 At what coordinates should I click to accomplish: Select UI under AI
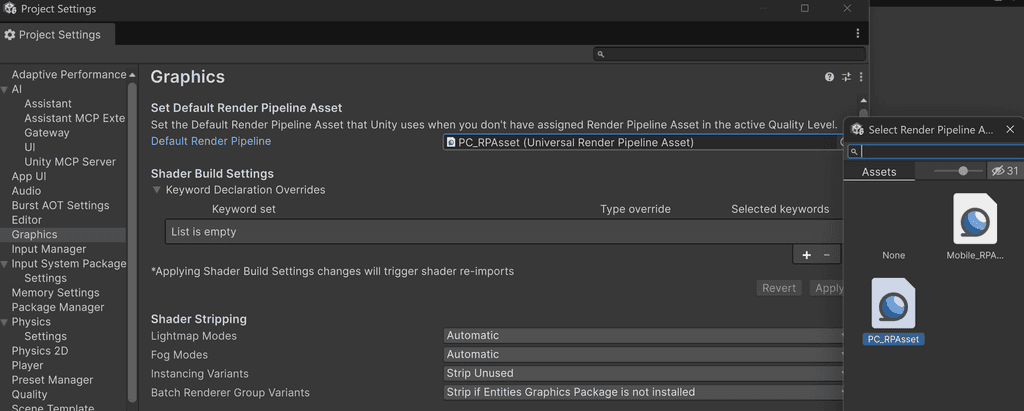pos(30,147)
